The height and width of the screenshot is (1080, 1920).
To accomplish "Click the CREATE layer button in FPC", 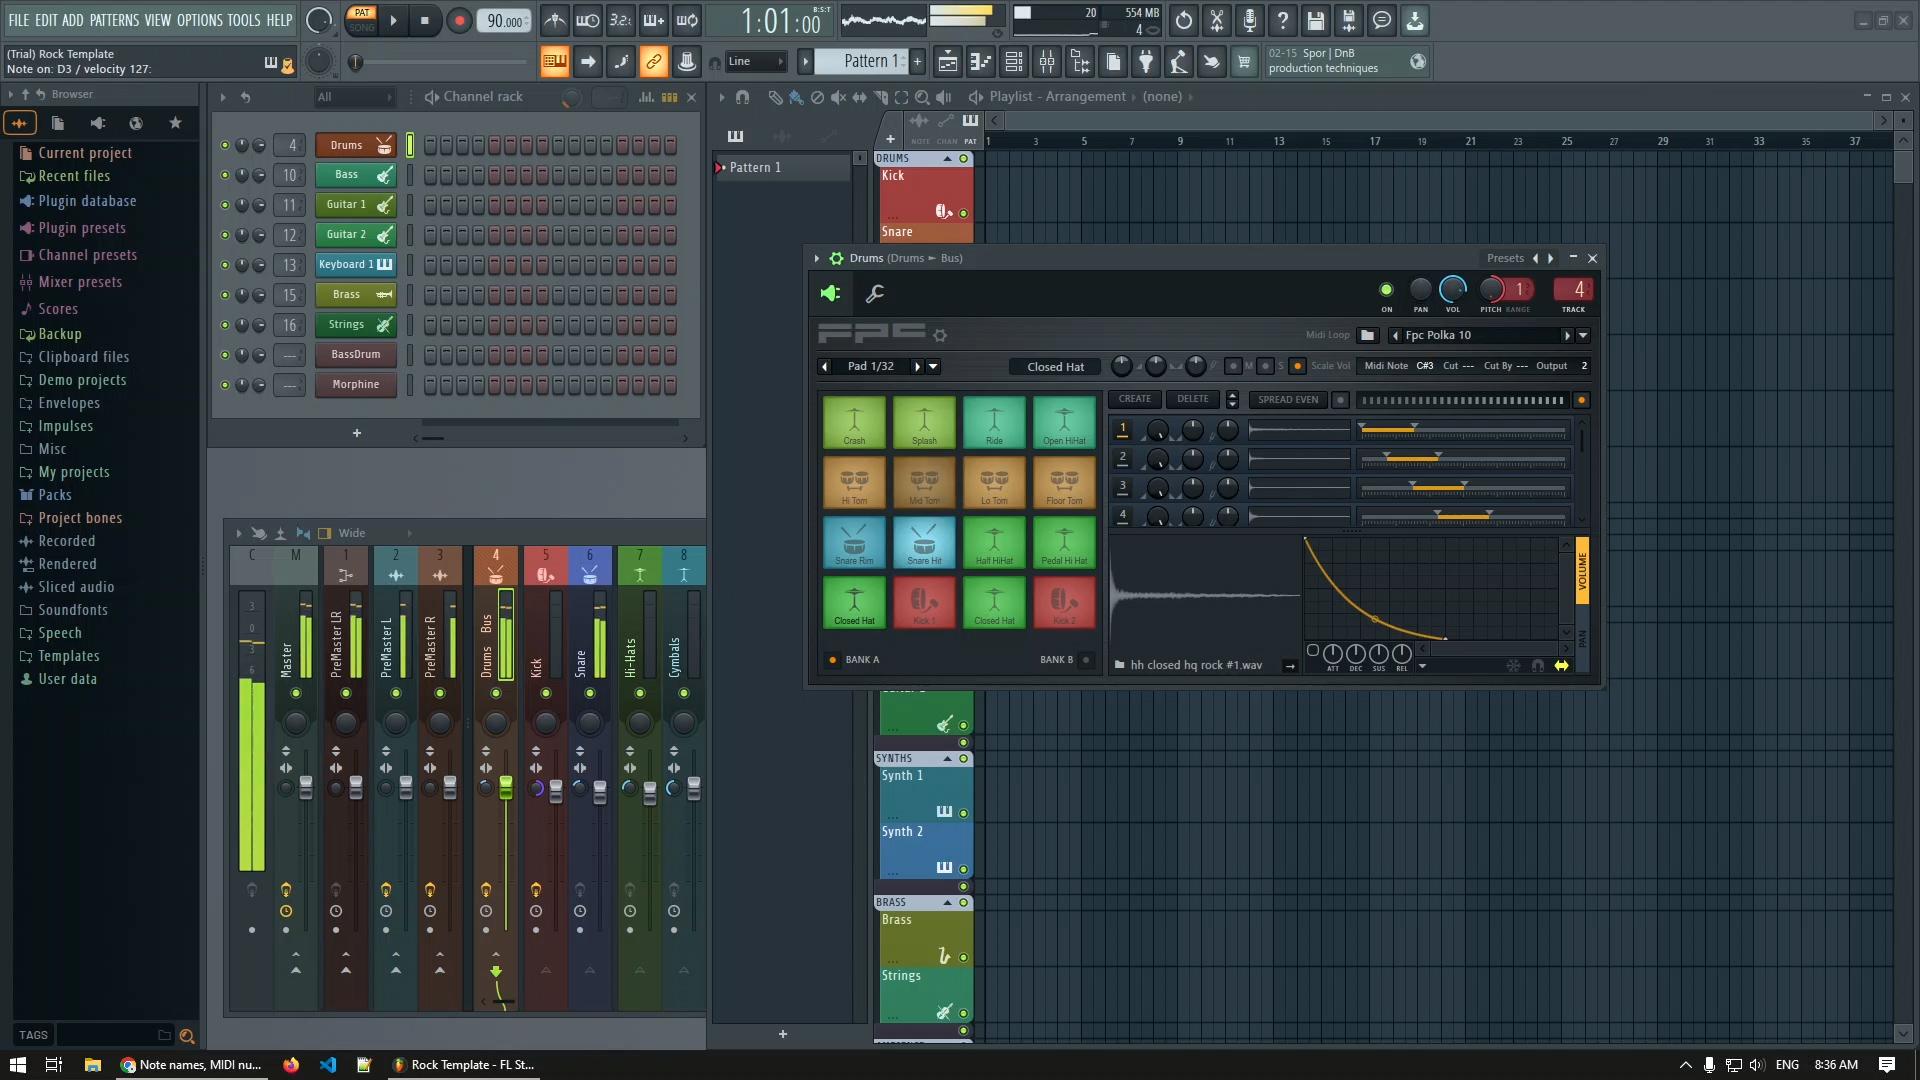I will click(1134, 399).
